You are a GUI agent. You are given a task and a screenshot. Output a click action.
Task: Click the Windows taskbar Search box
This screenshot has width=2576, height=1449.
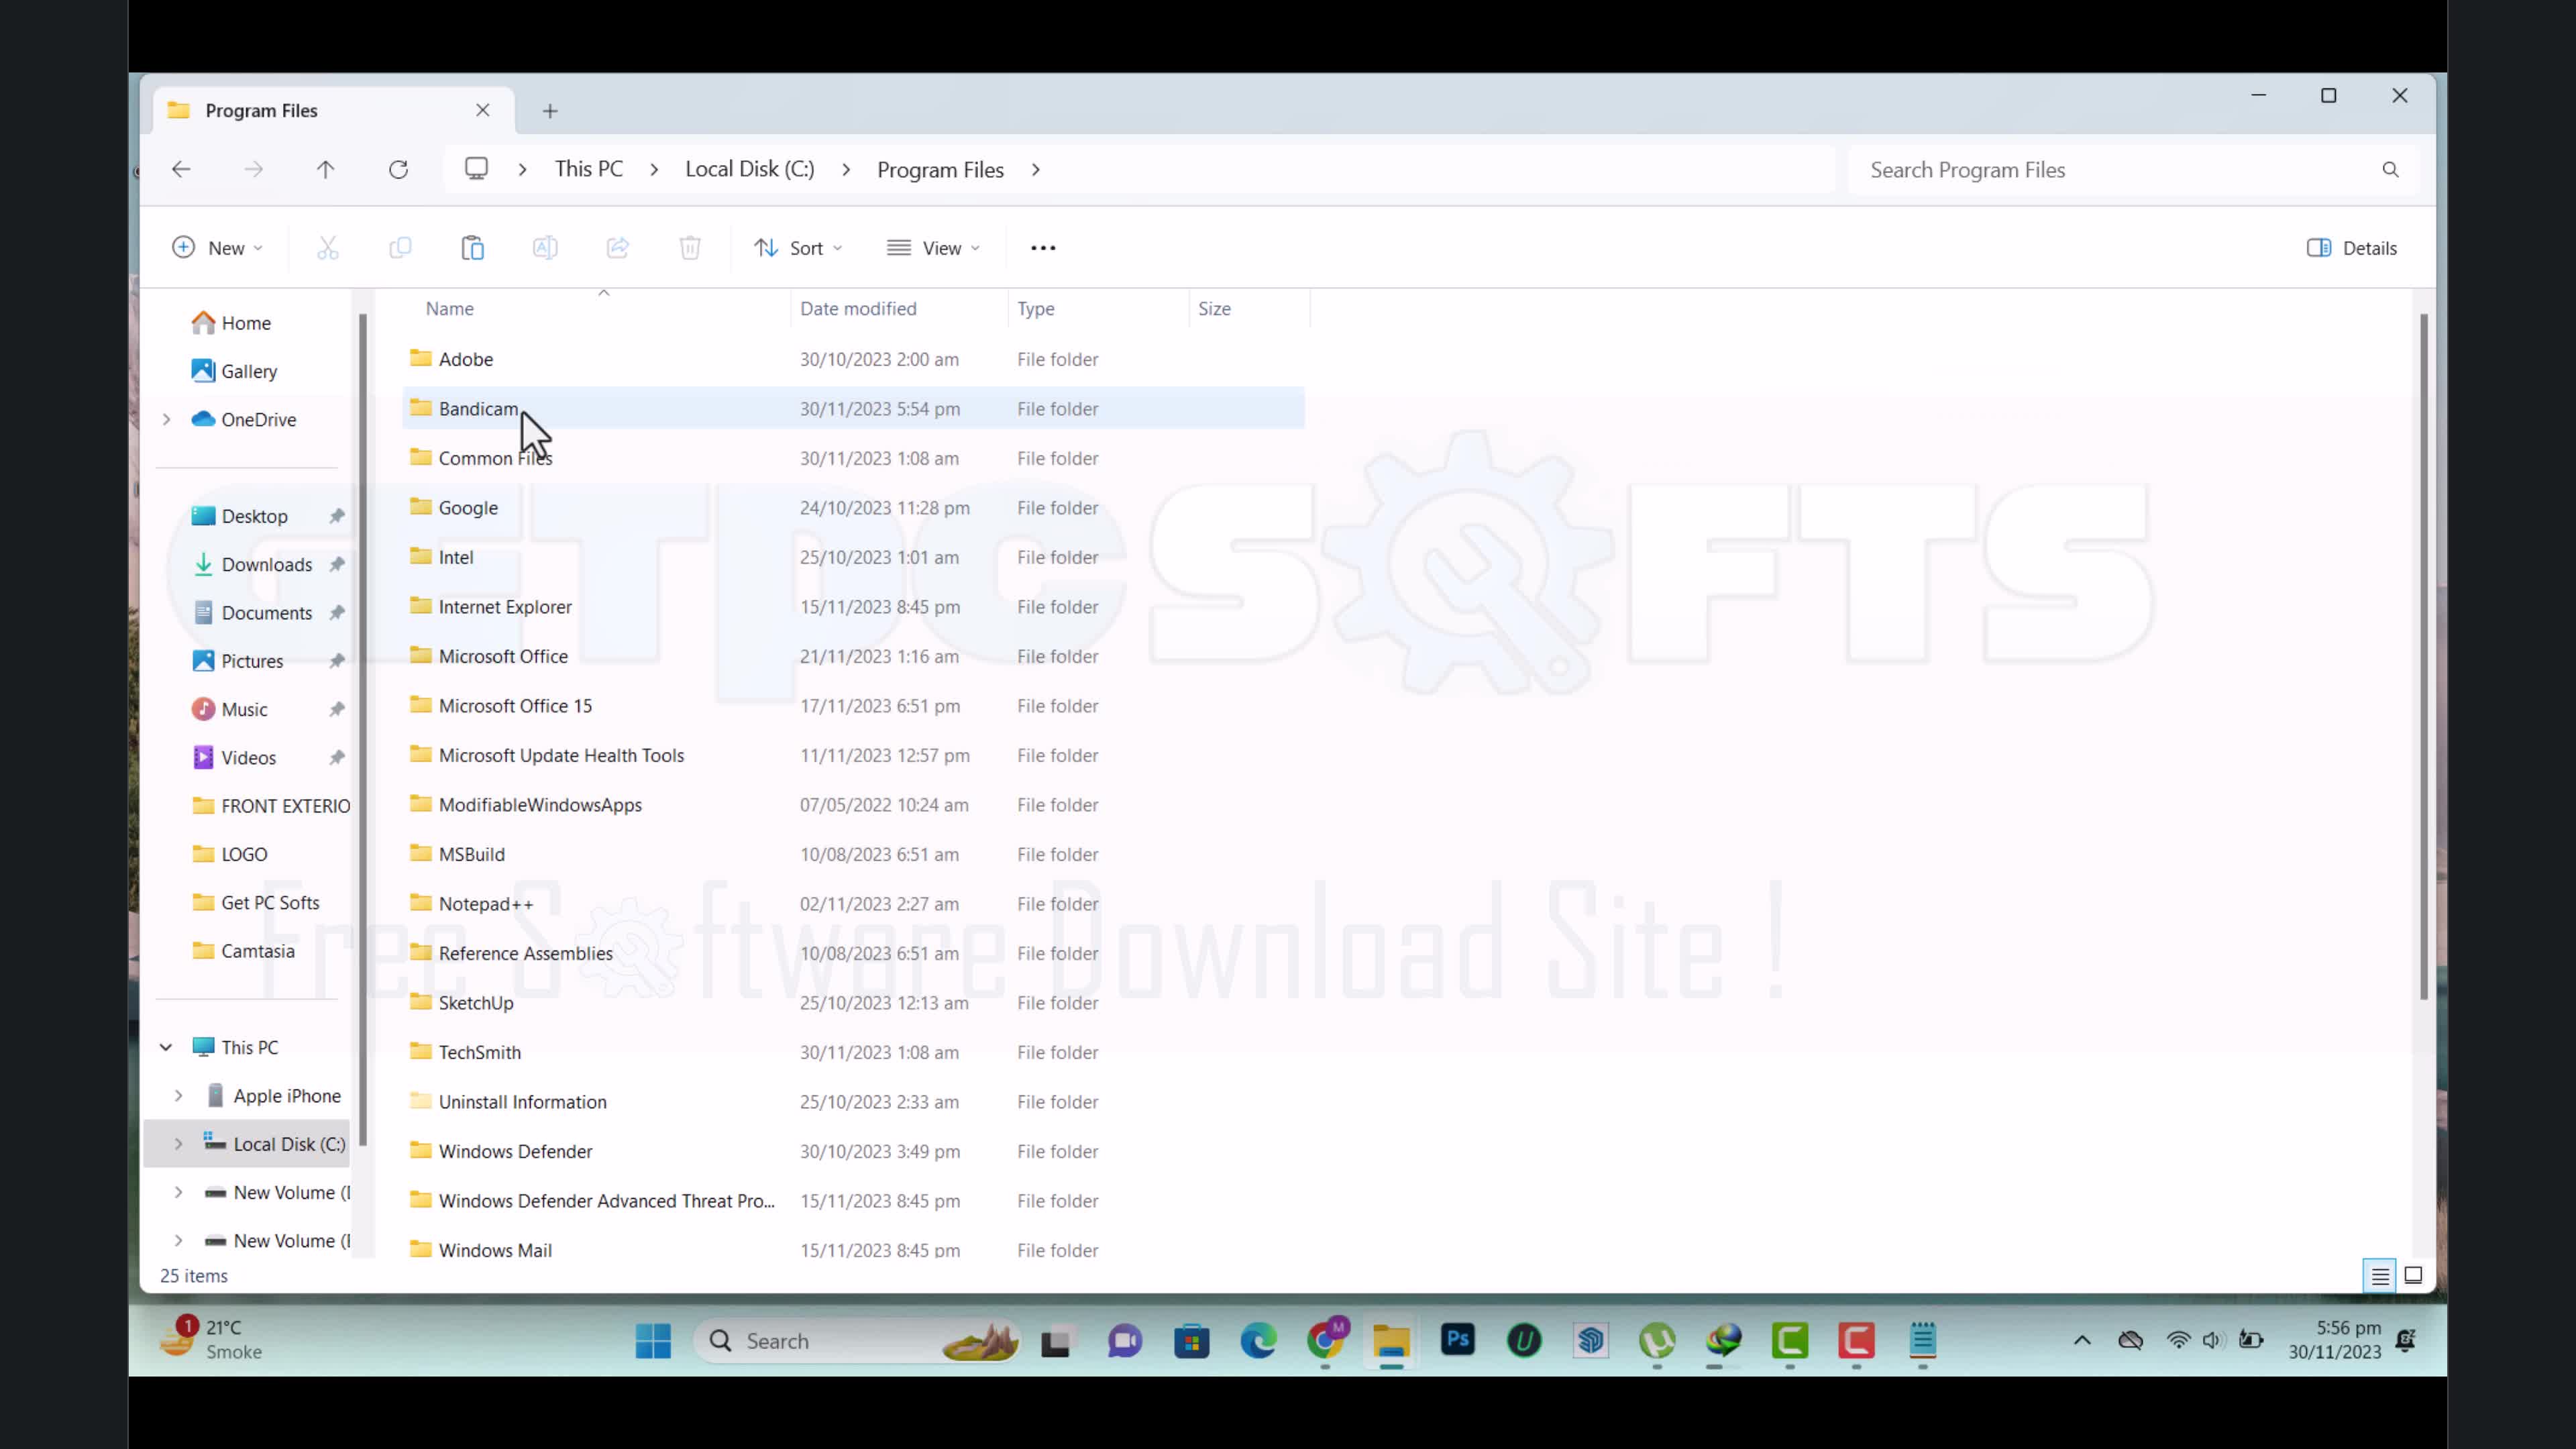coord(857,1341)
